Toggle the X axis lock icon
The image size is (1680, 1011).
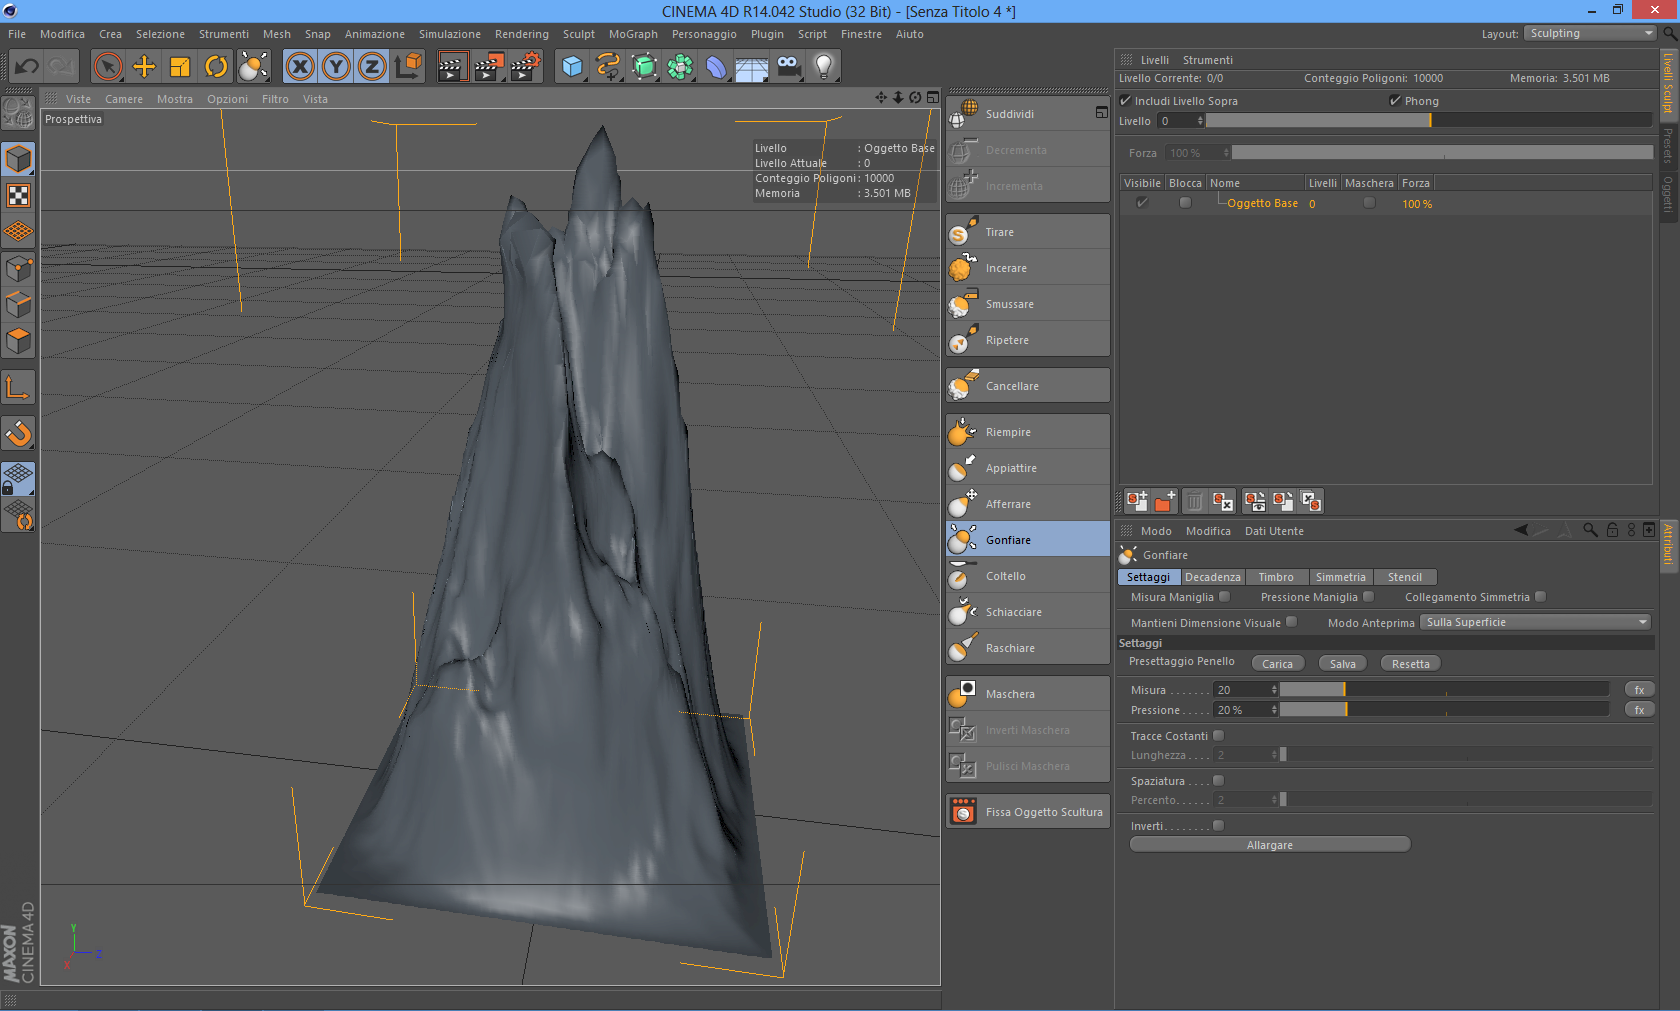coord(299,67)
